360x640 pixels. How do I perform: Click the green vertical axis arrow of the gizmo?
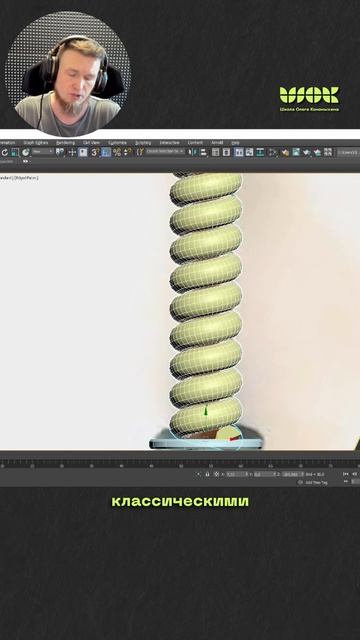coord(206,411)
